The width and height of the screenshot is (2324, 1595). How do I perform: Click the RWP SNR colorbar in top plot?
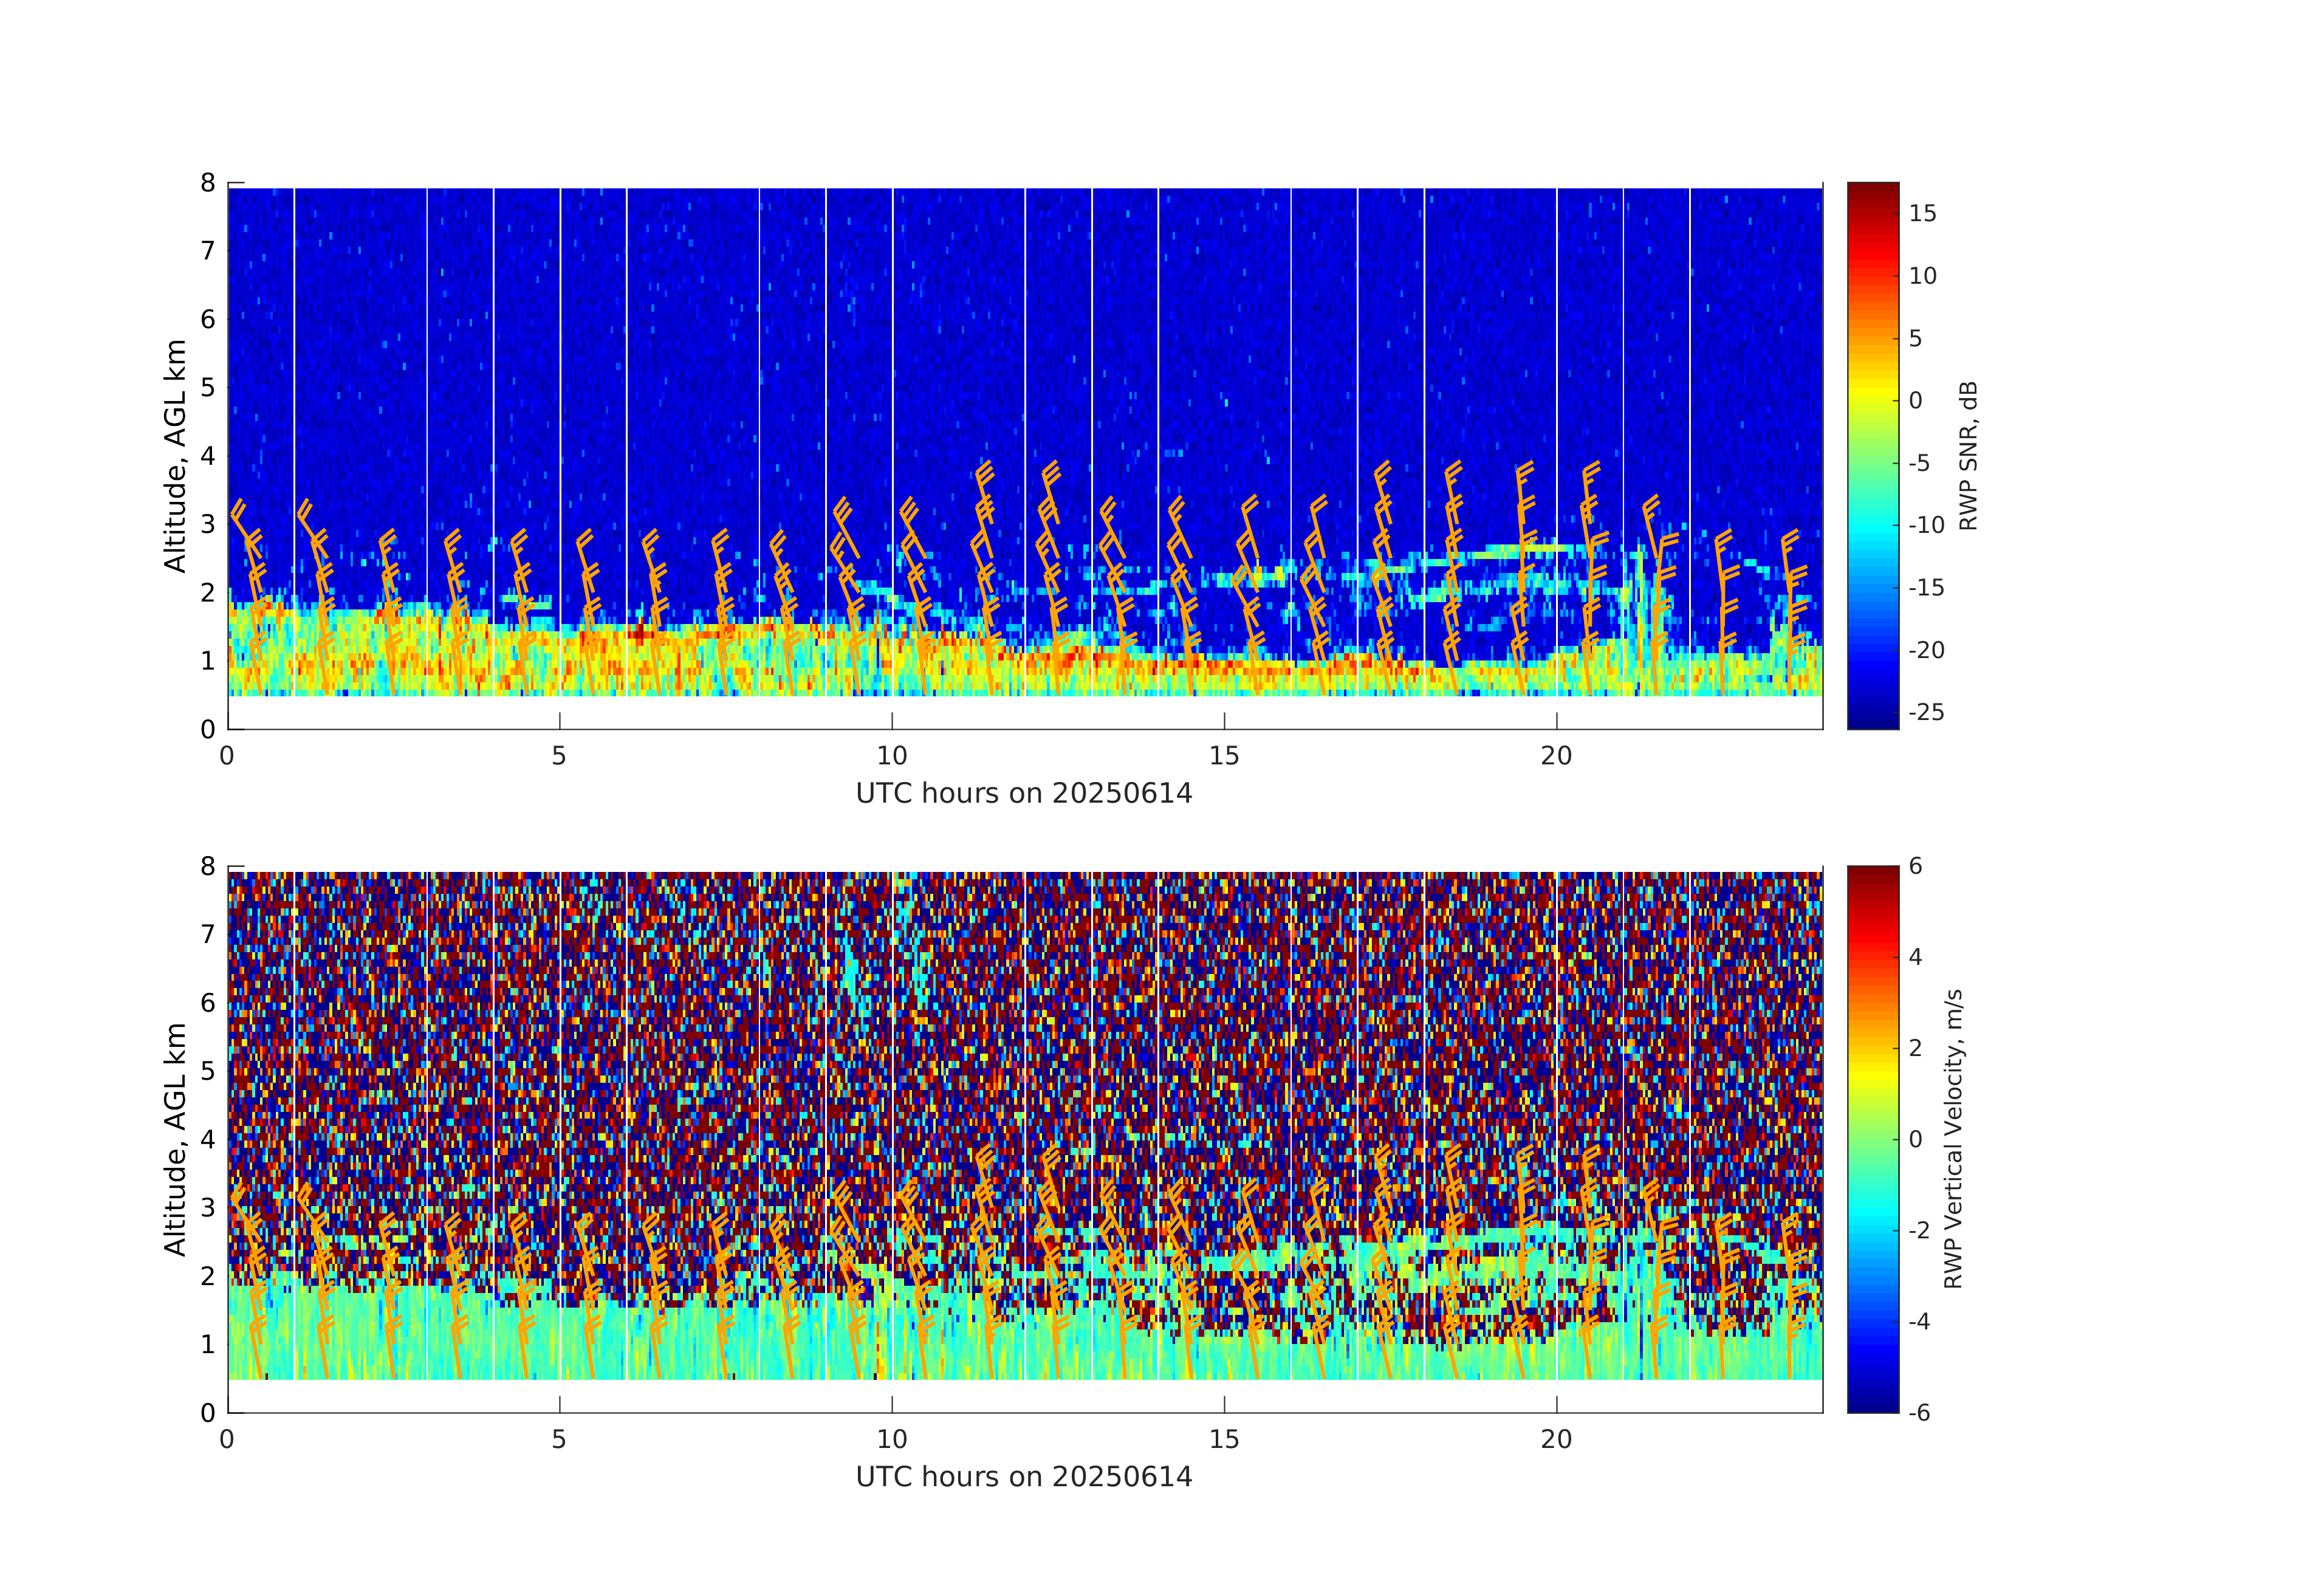pyautogui.click(x=1872, y=455)
